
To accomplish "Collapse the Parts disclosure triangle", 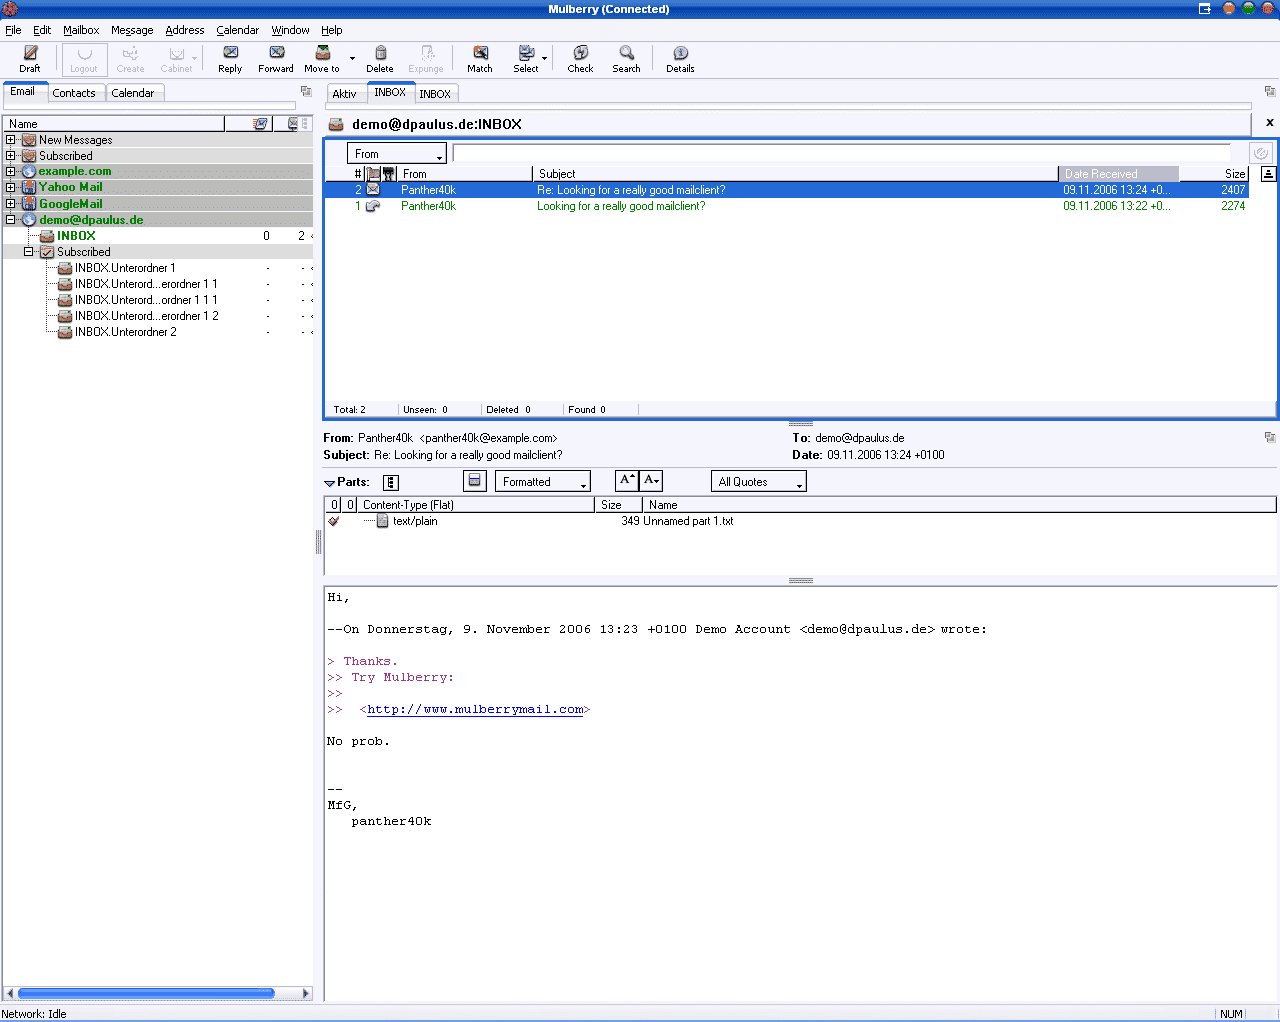I will click(329, 483).
